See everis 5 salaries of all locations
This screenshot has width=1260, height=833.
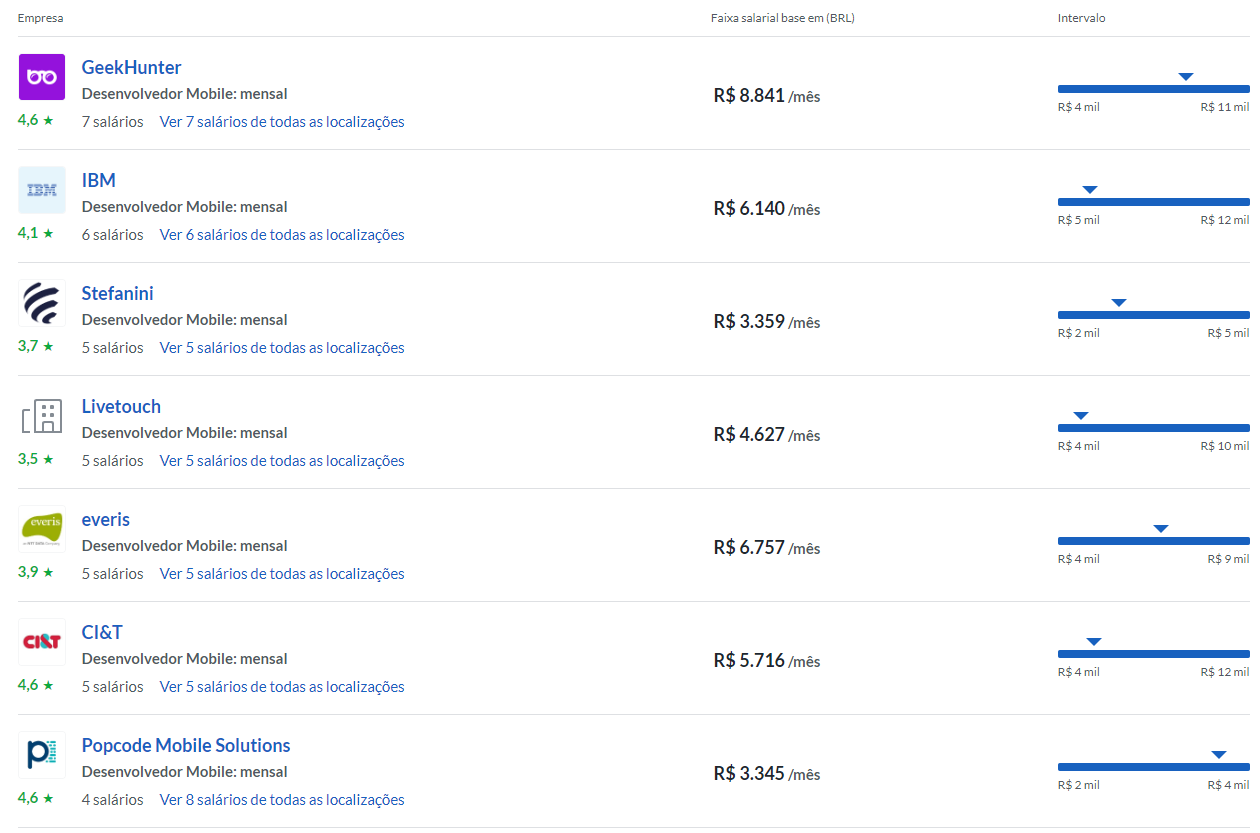point(282,574)
